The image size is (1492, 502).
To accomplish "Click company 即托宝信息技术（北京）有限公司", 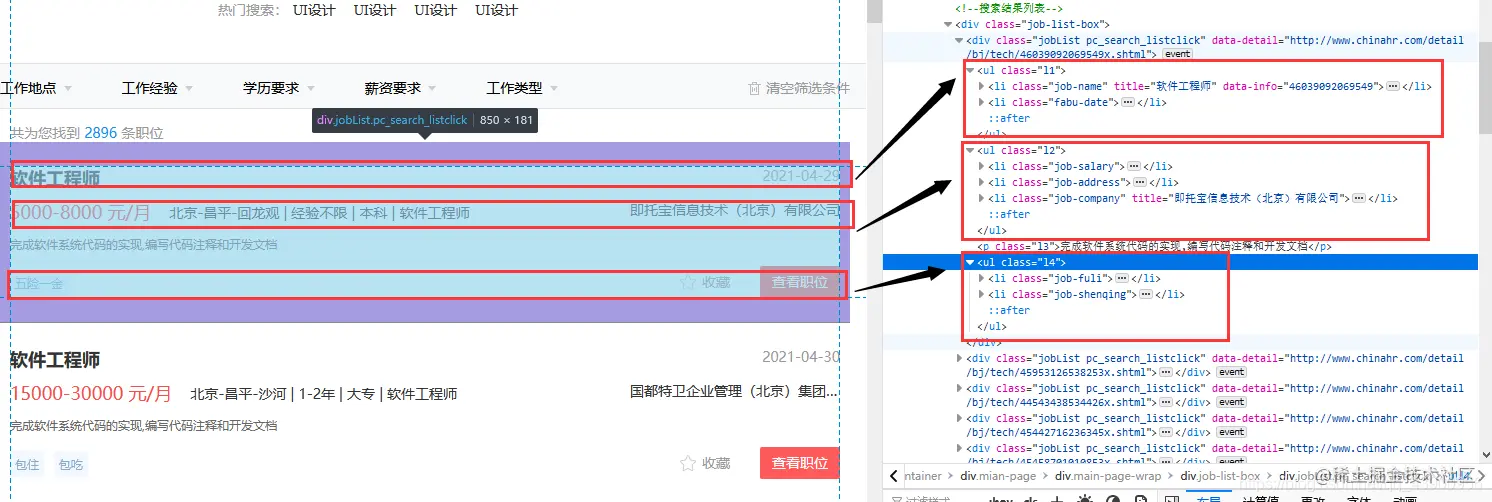I will (x=735, y=210).
